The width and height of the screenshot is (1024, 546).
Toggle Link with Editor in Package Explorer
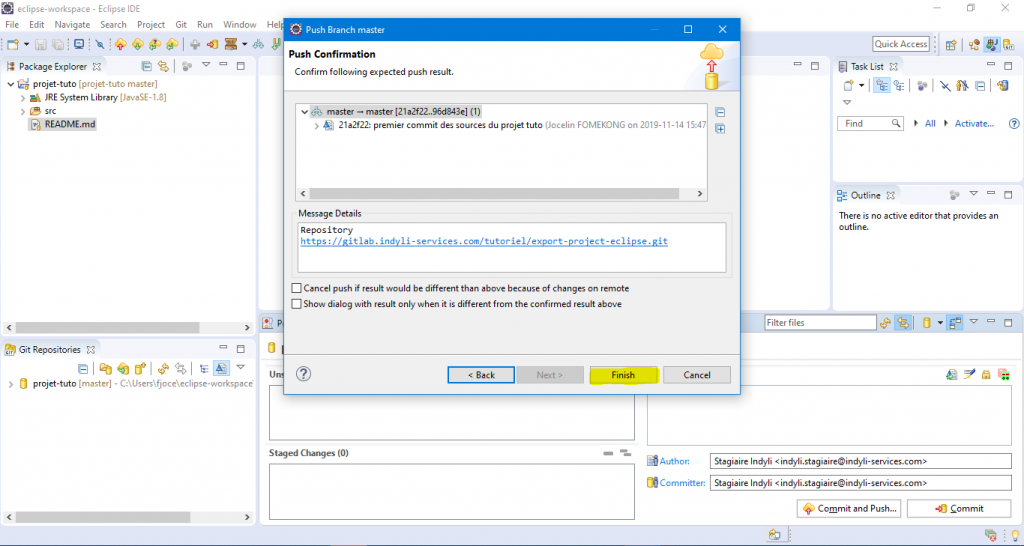pyautogui.click(x=163, y=66)
